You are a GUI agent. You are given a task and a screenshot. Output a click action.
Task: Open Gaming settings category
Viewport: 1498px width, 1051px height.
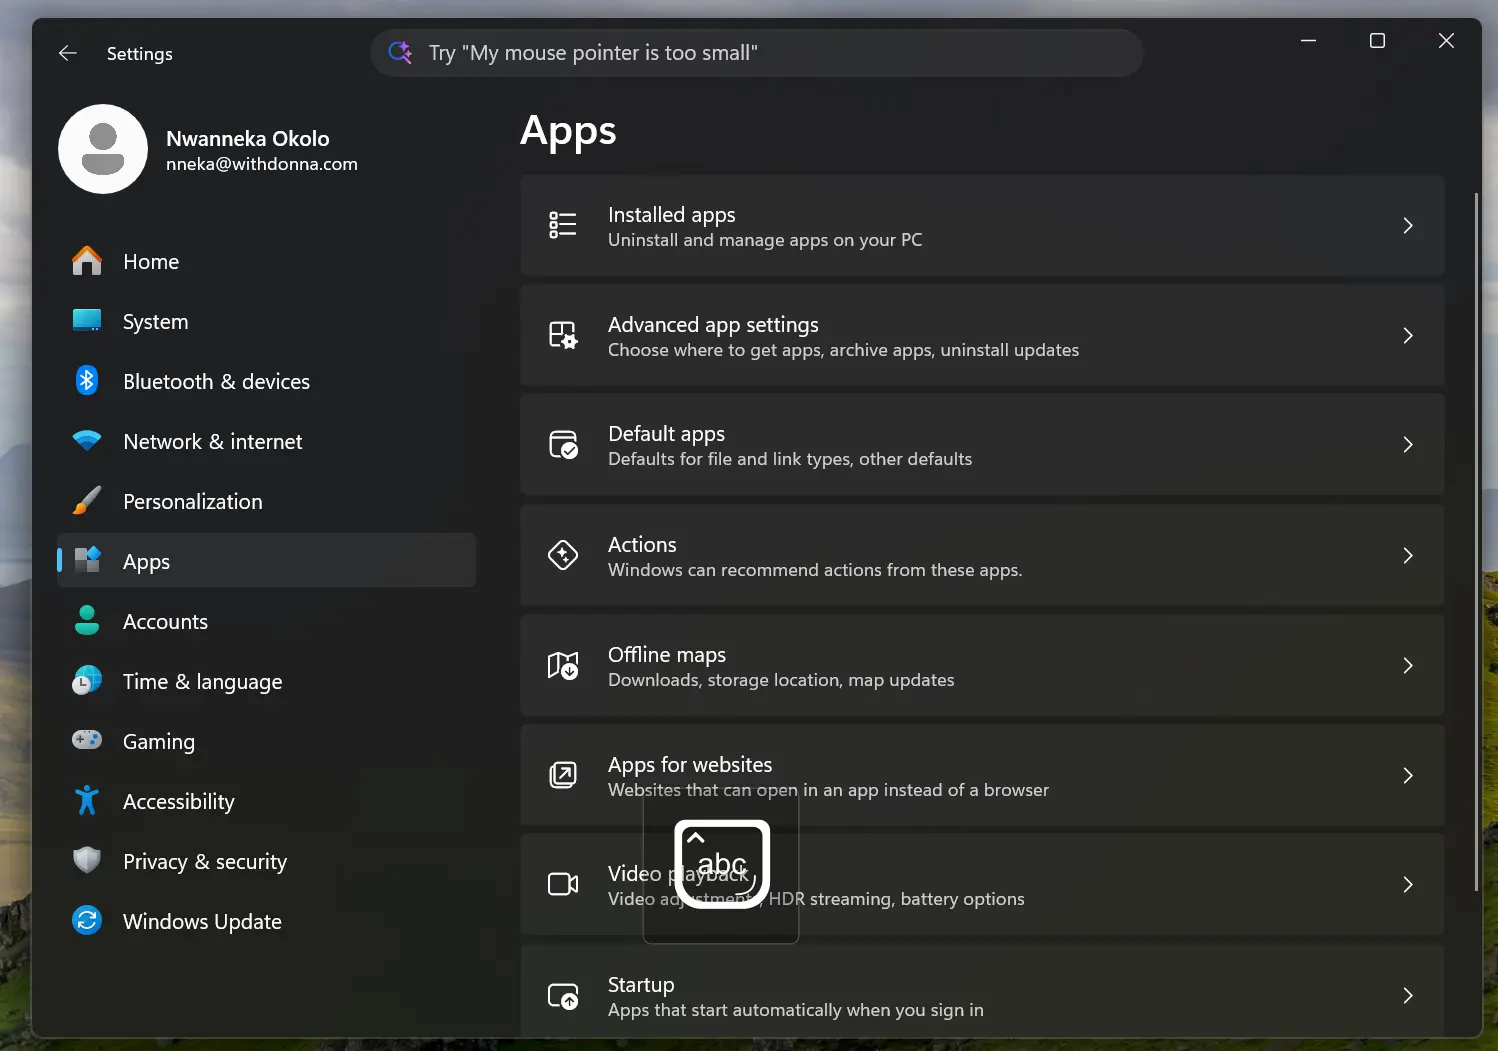click(266, 741)
